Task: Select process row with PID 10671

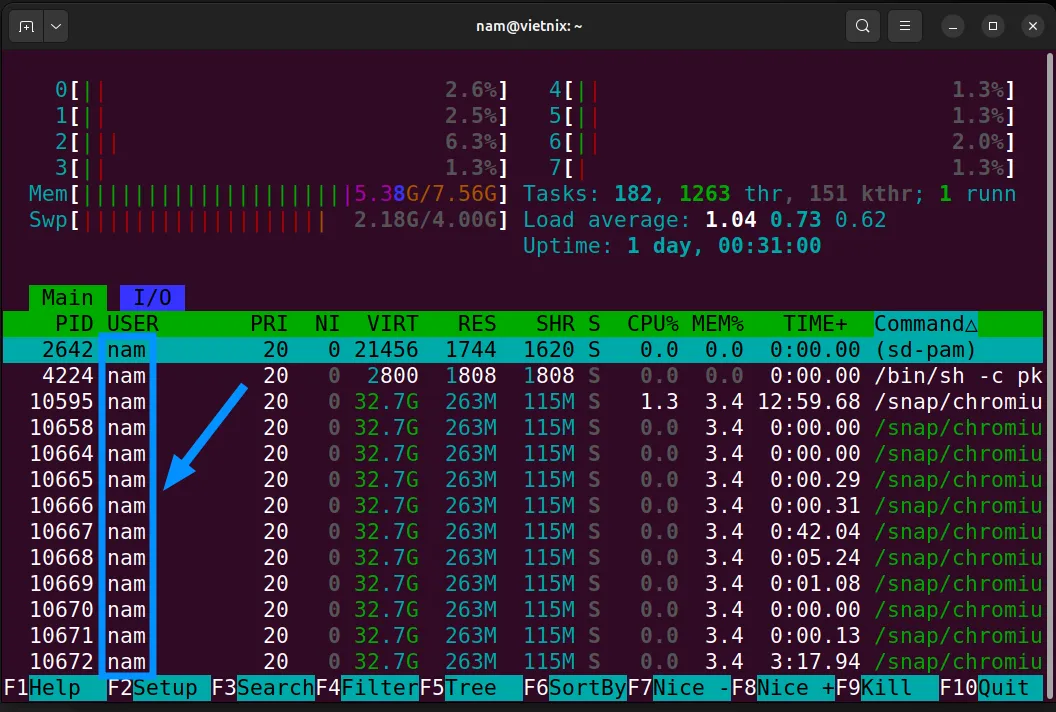Action: click(523, 636)
